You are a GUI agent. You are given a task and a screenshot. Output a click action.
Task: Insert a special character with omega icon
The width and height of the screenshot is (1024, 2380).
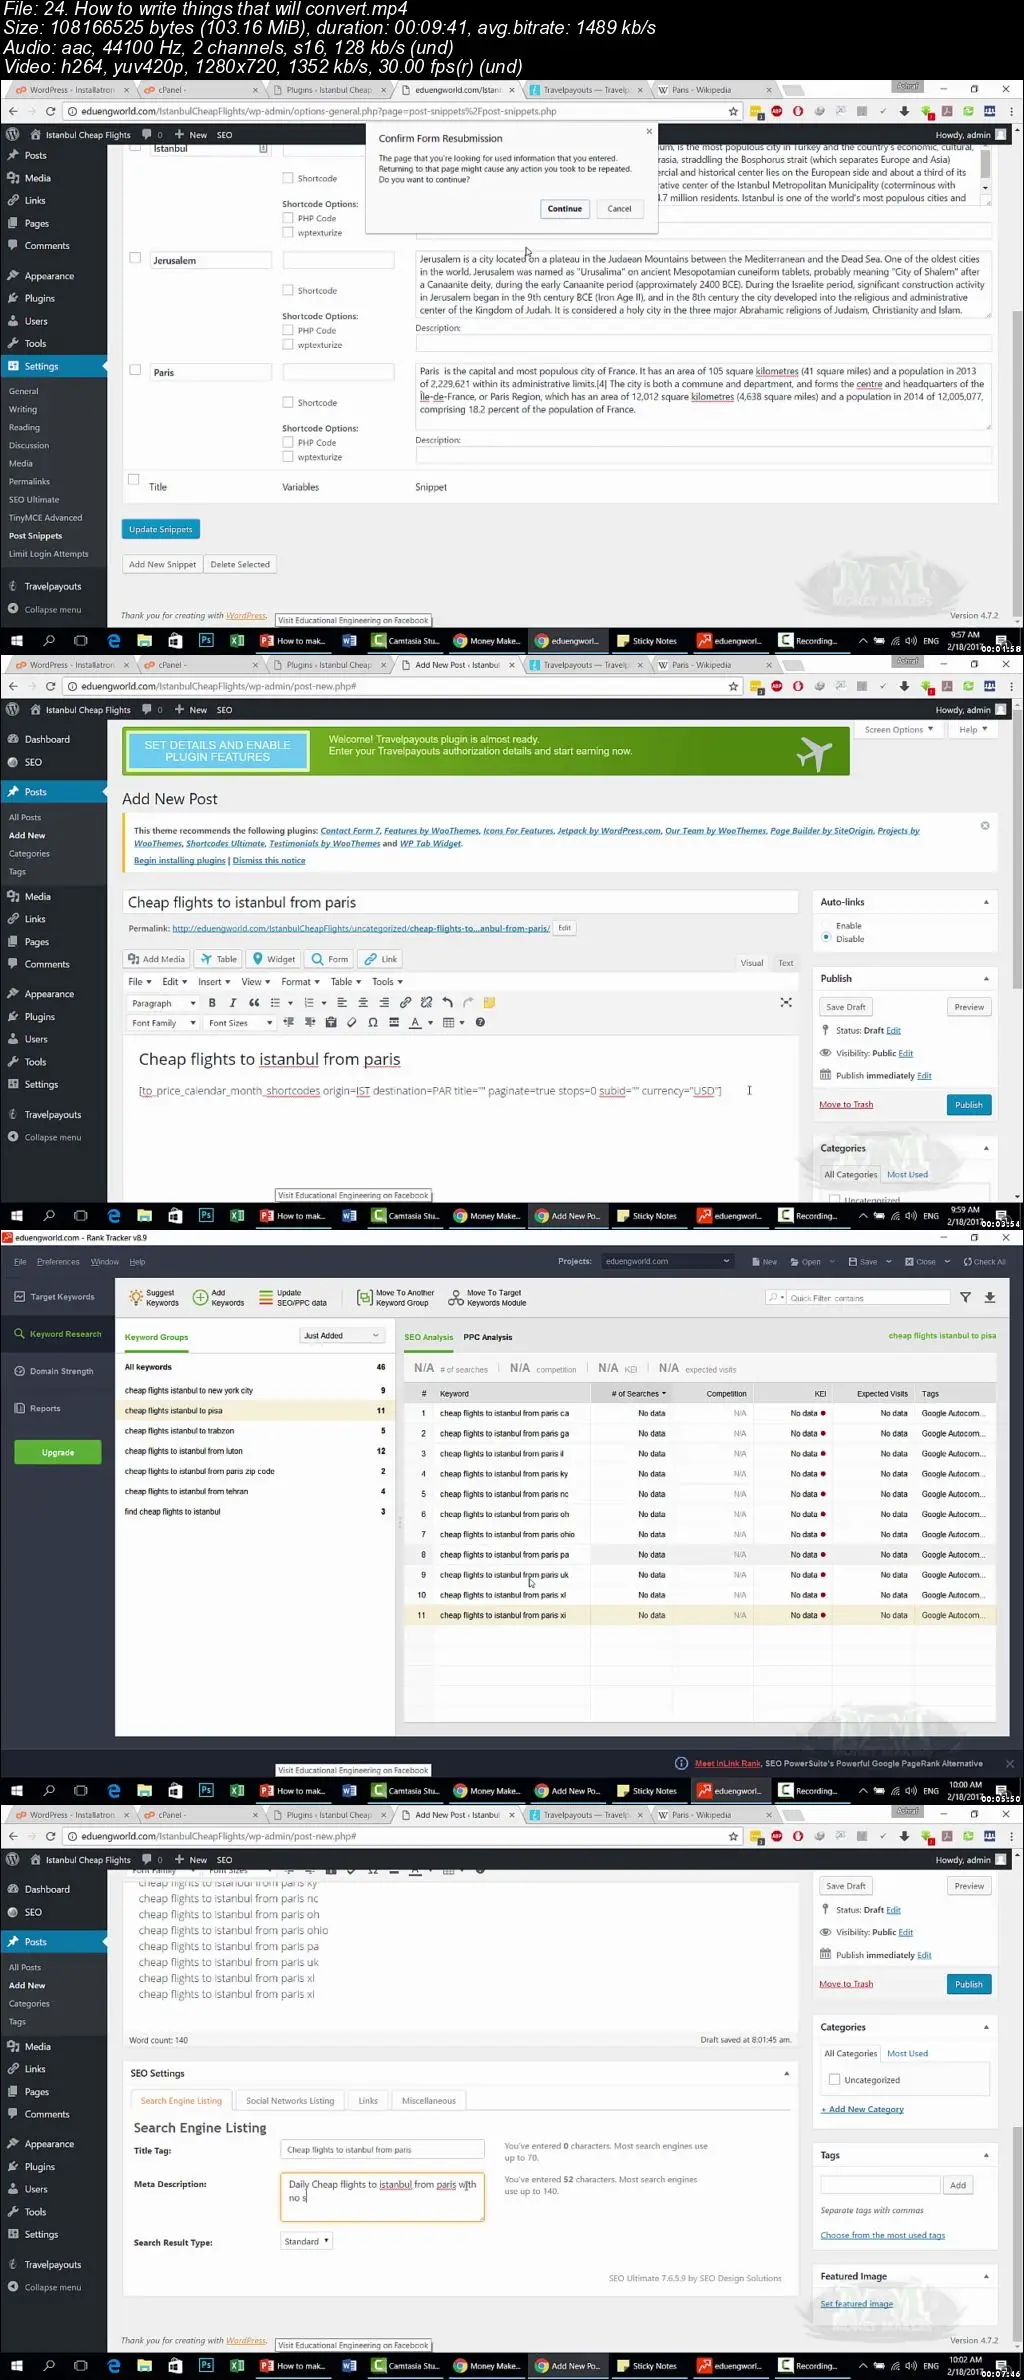click(x=372, y=1023)
